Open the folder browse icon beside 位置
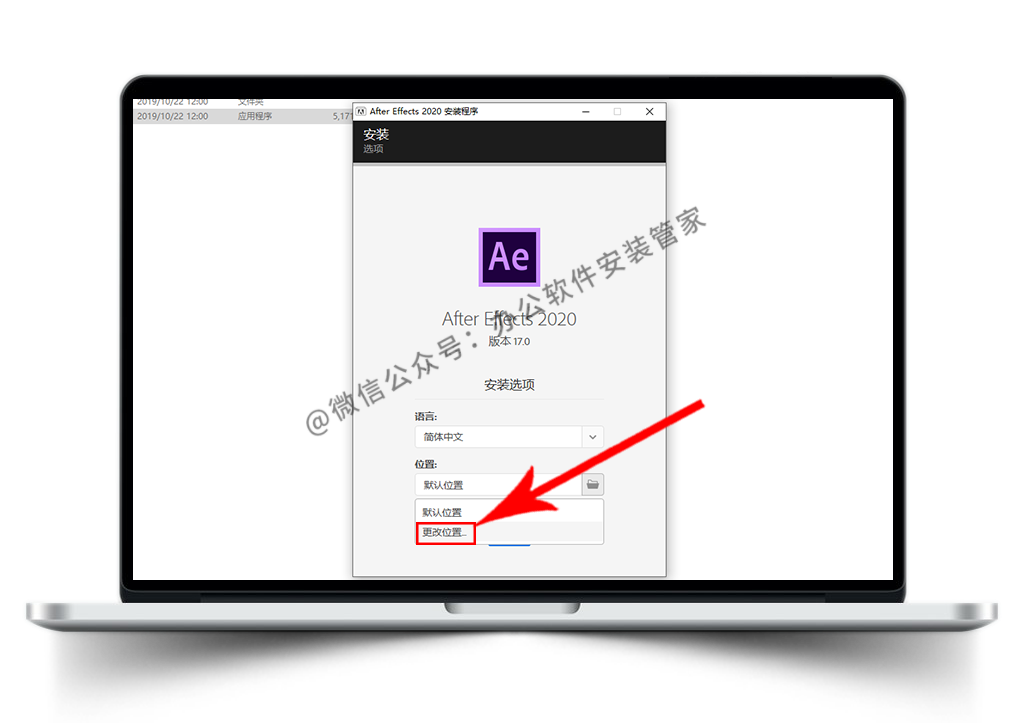Image resolution: width=1024 pixels, height=723 pixels. (x=592, y=485)
